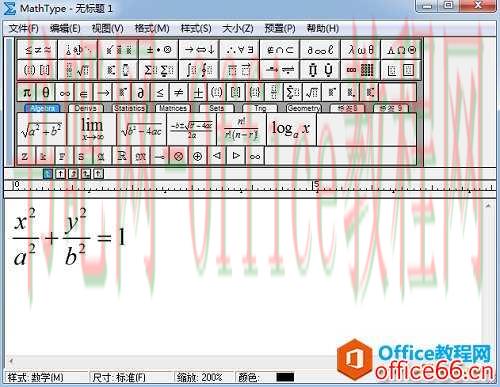Open the 文件(F) menu
This screenshot has height=387, width=500.
23,28
